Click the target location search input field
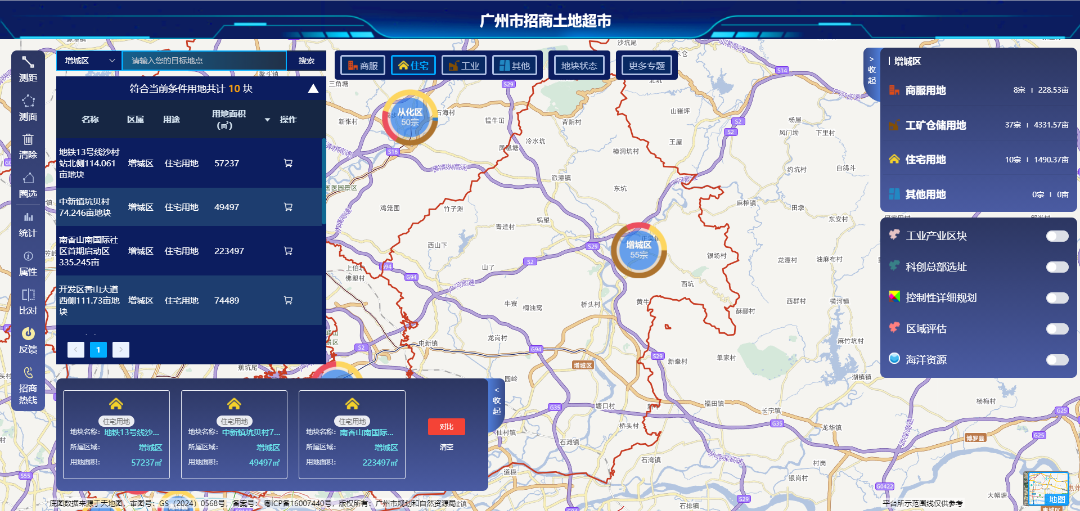This screenshot has width=1080, height=511. coord(204,60)
